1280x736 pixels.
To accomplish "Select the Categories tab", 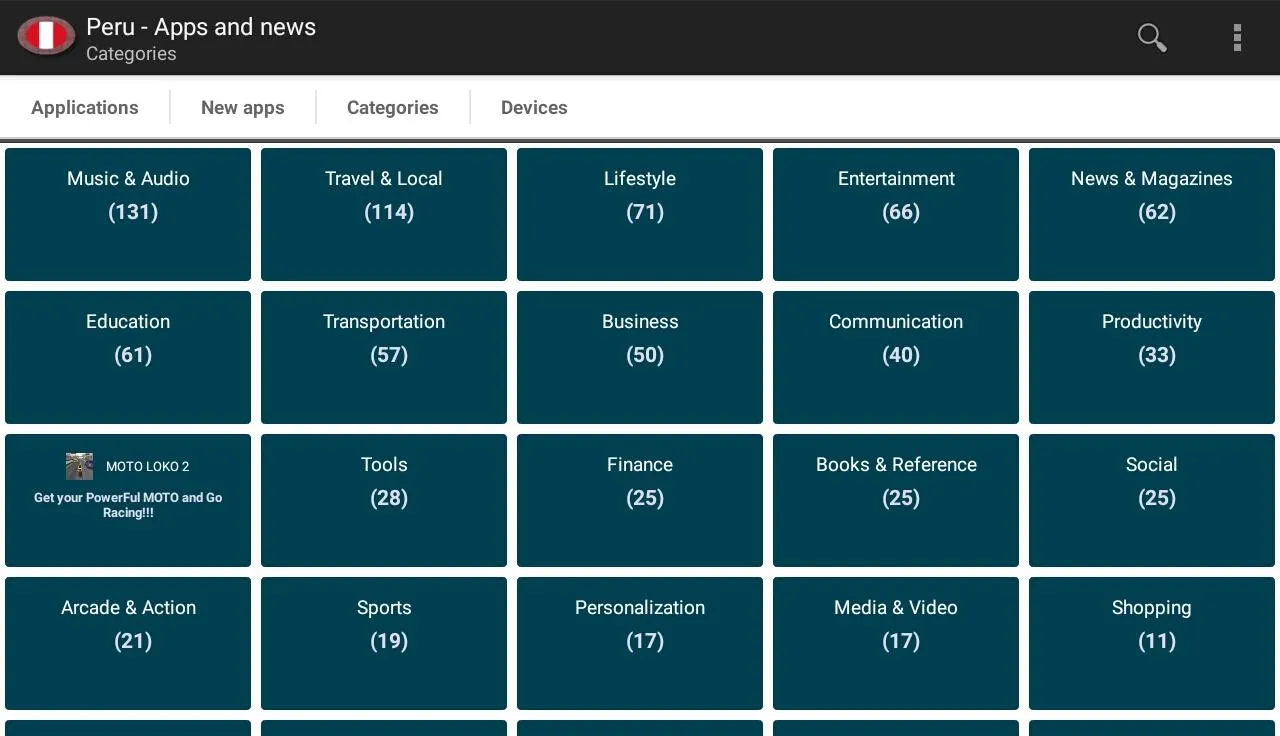I will coord(393,108).
